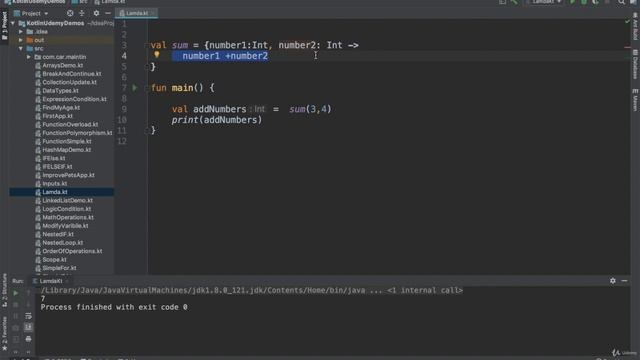Open CollectionUpdate.kt file
The image size is (640, 360).
coord(69,82)
